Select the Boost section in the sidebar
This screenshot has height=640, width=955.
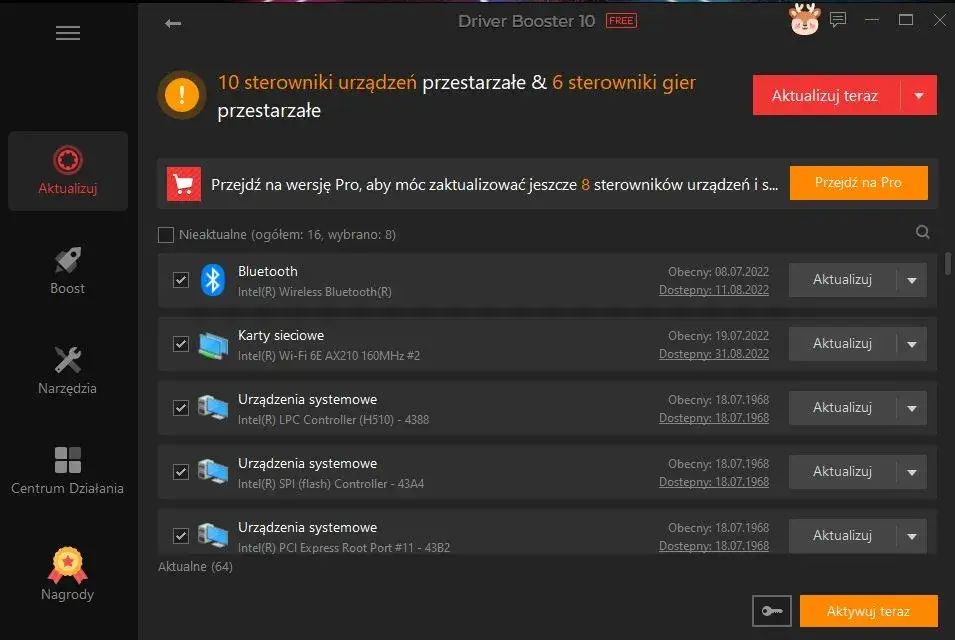(67, 270)
